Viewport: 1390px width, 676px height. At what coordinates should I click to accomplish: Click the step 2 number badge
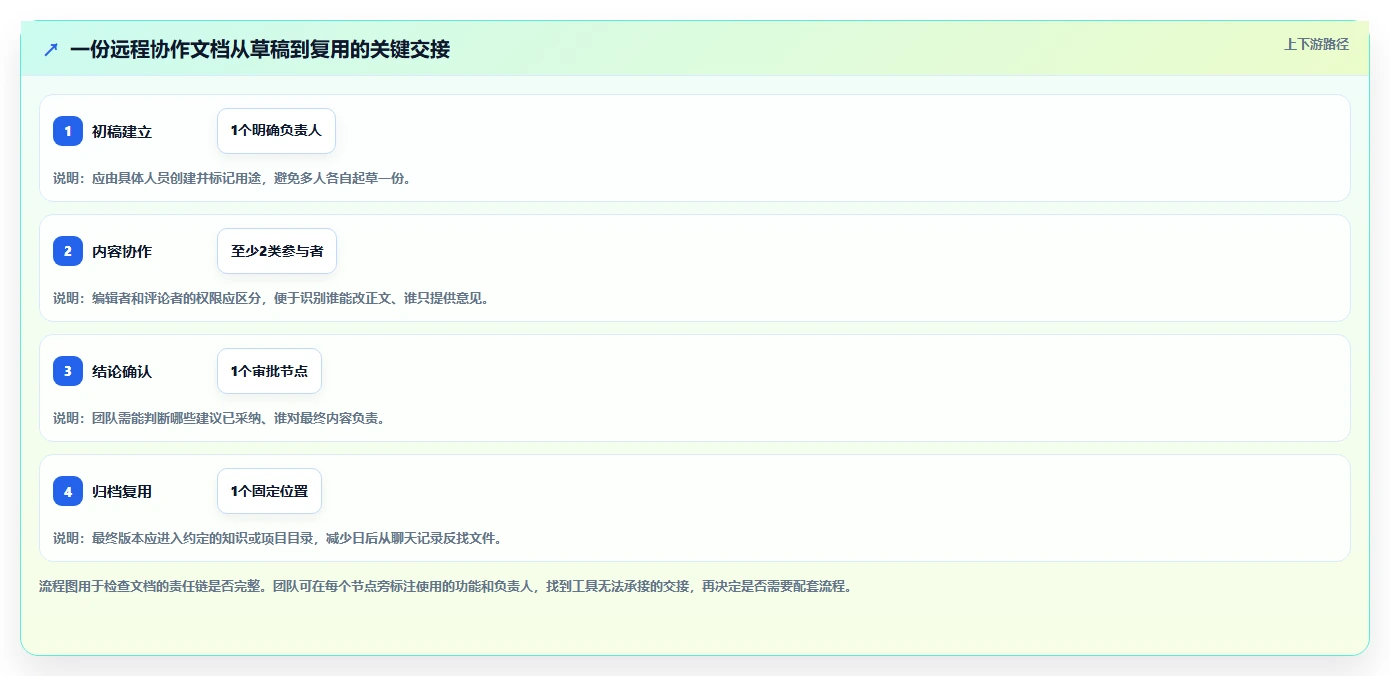coord(68,251)
